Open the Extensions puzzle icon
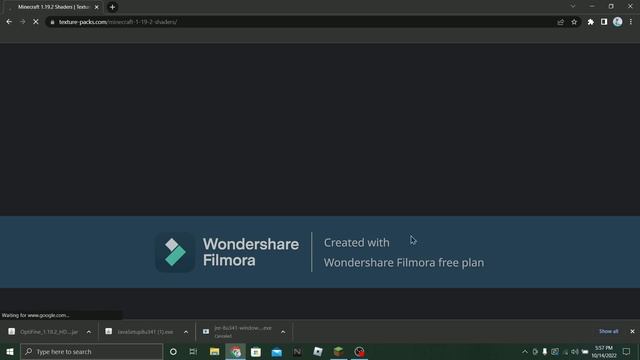 [591, 22]
